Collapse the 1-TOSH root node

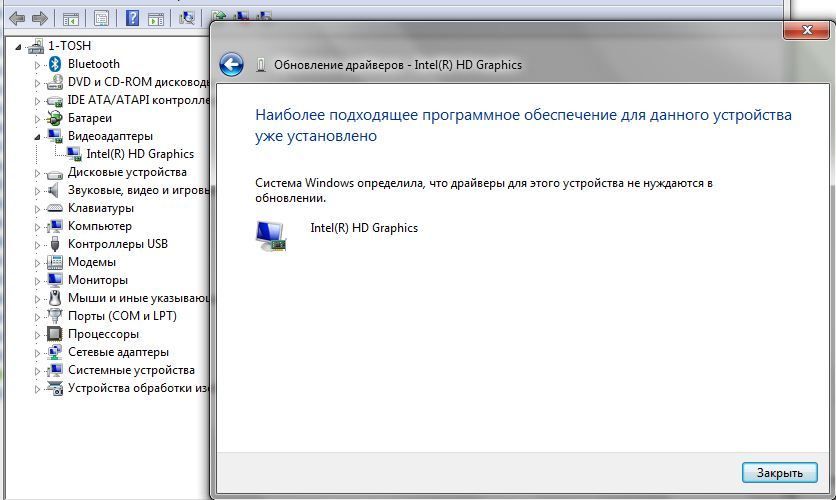[18, 47]
